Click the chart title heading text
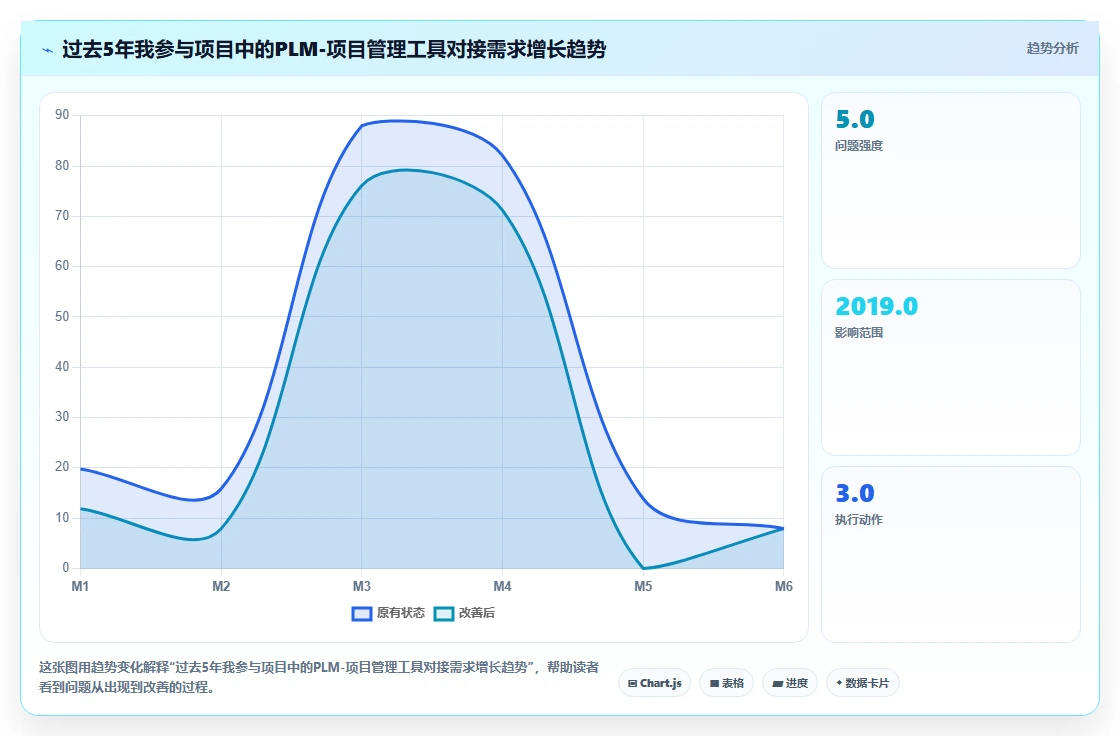This screenshot has height=736, width=1120. point(334,49)
